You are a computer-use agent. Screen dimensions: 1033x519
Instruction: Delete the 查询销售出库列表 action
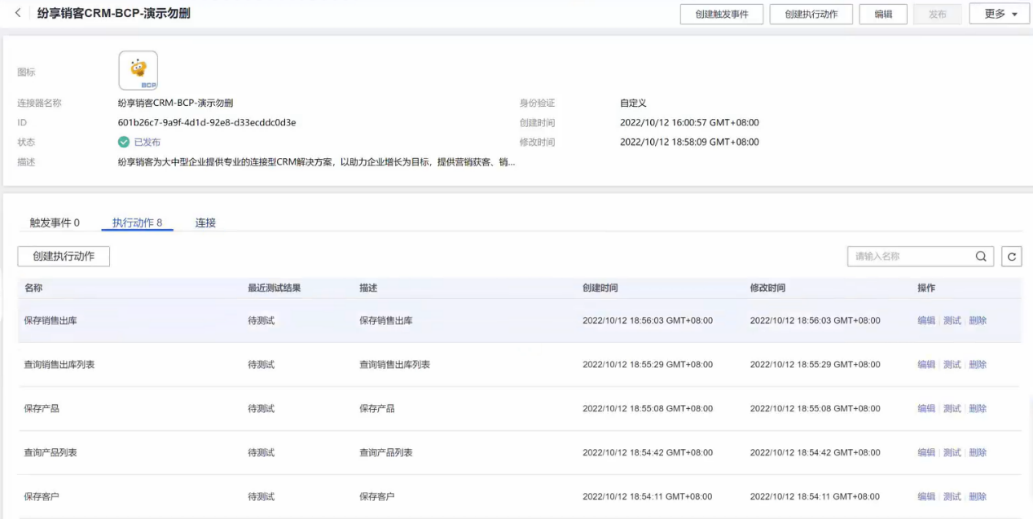point(978,364)
